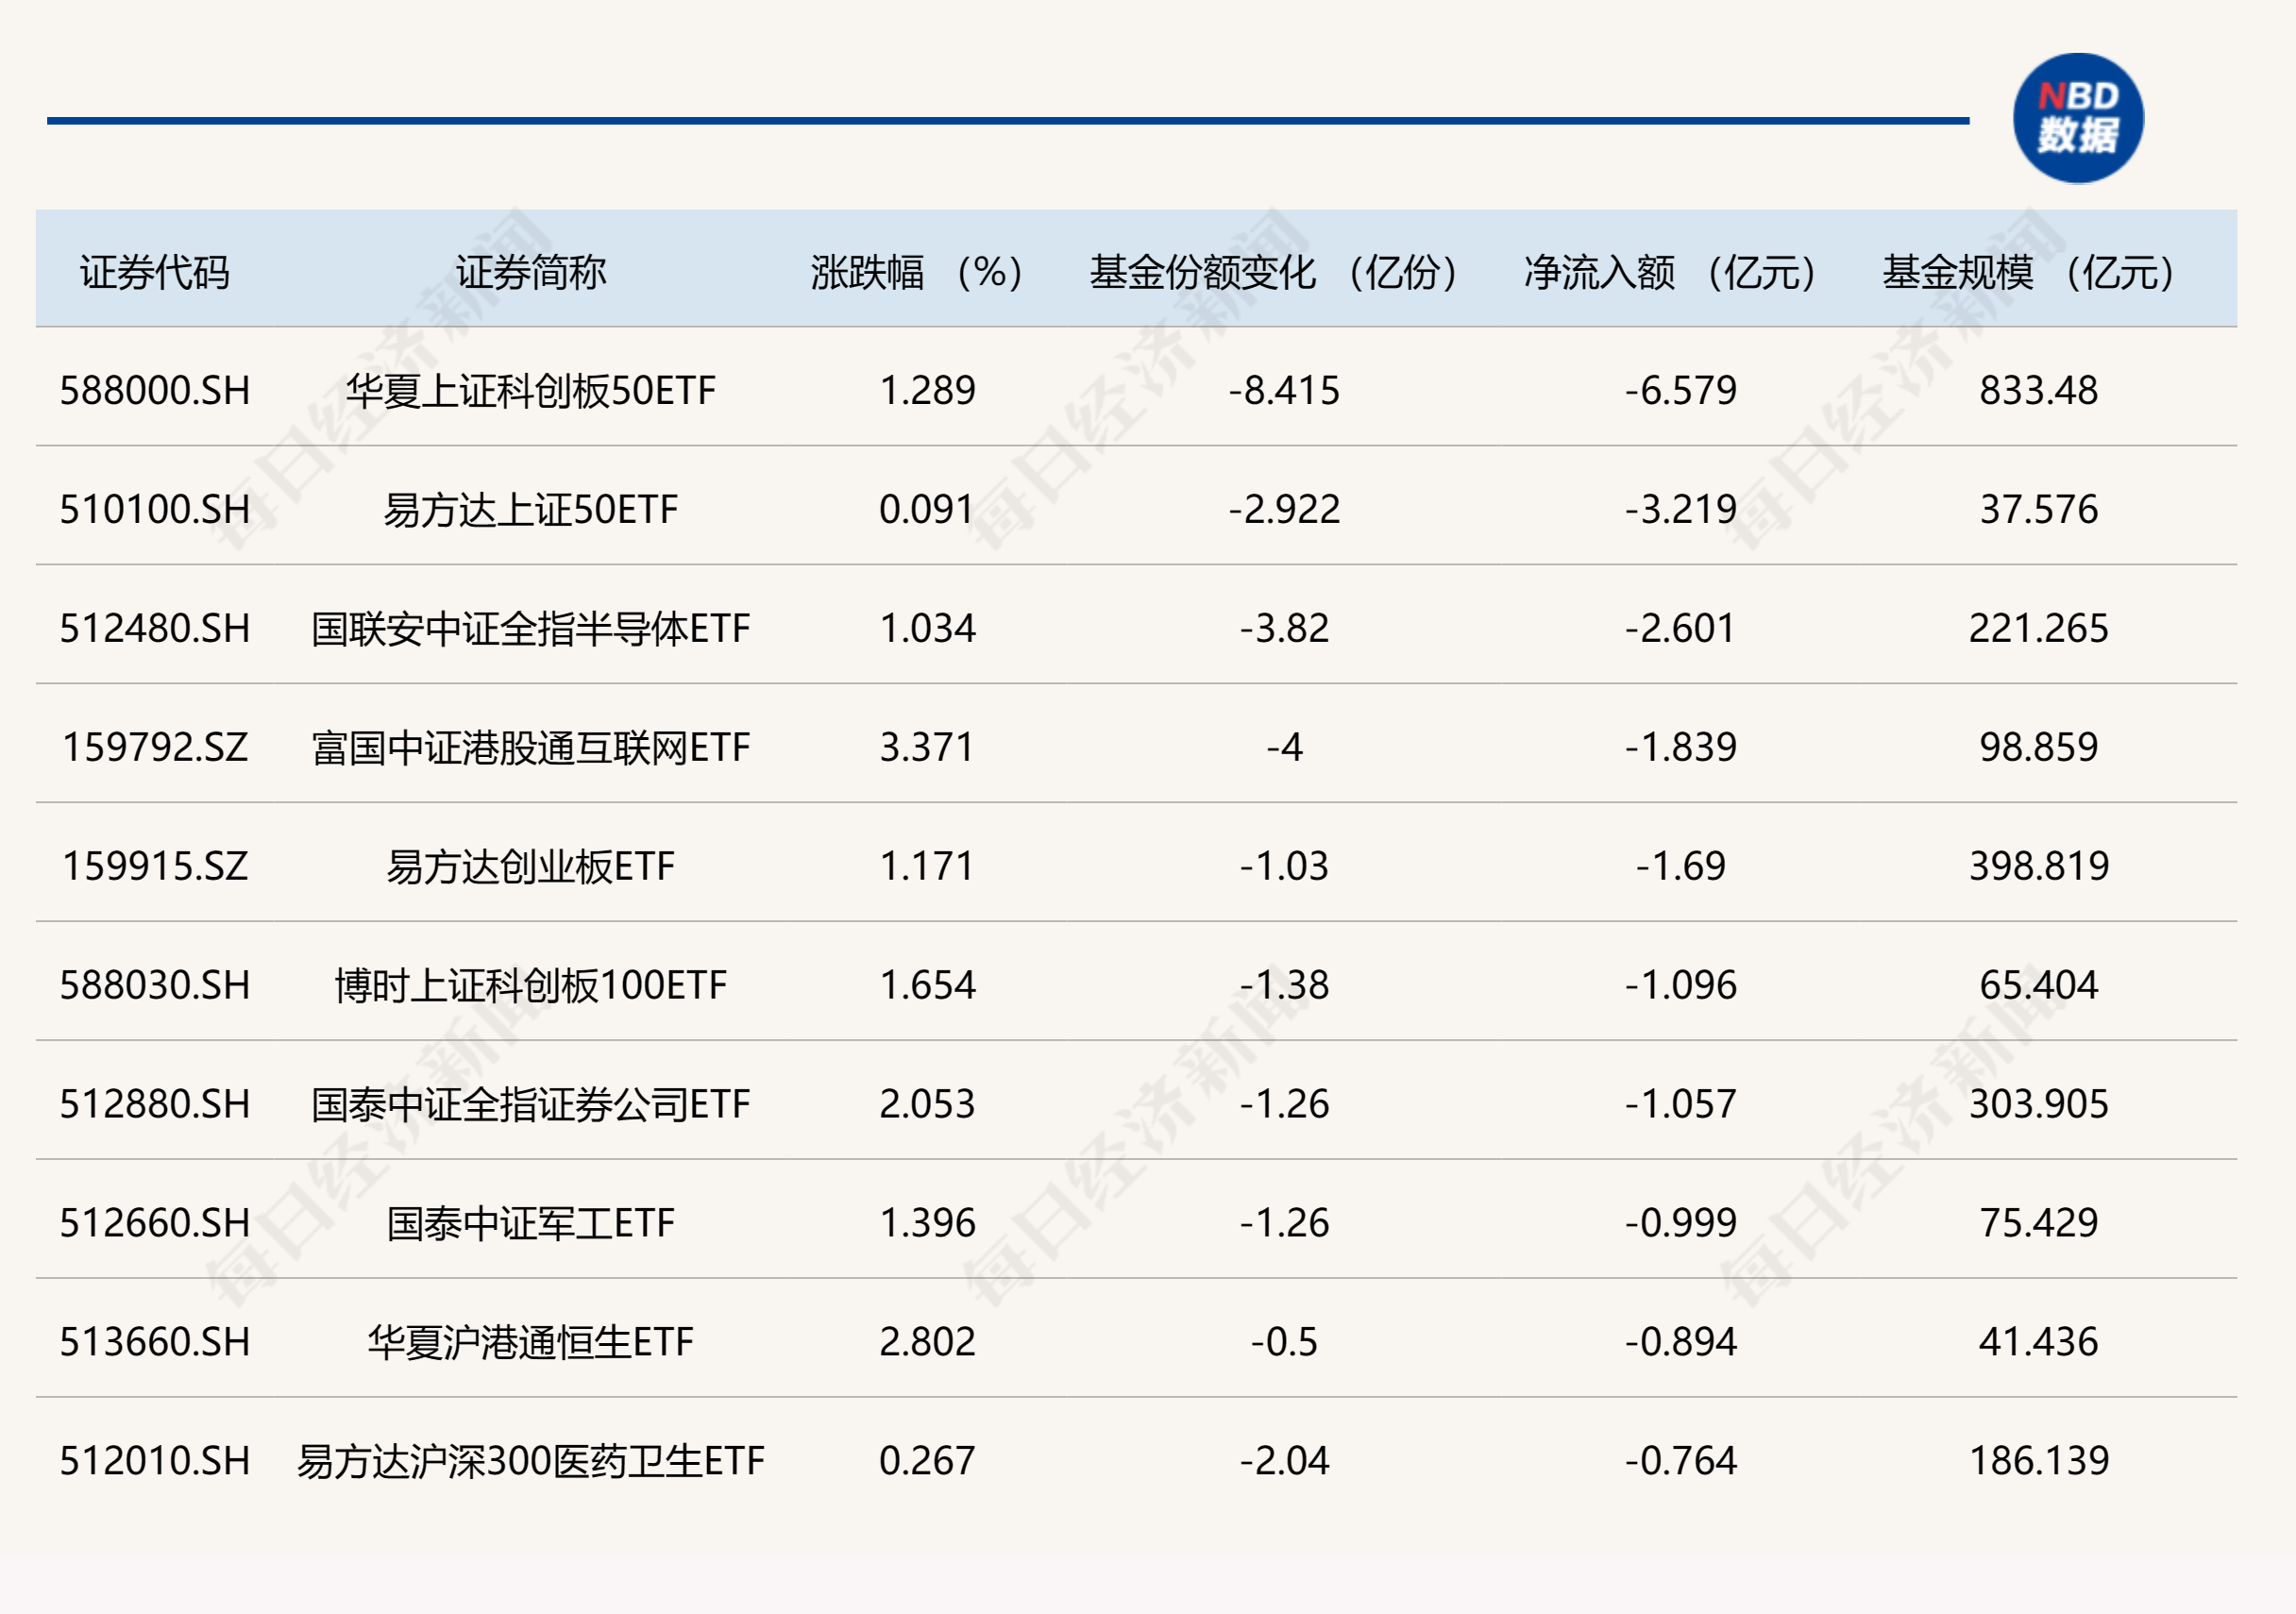Click fund size value 833.48
The height and width of the screenshot is (1614, 2296).
(2038, 390)
